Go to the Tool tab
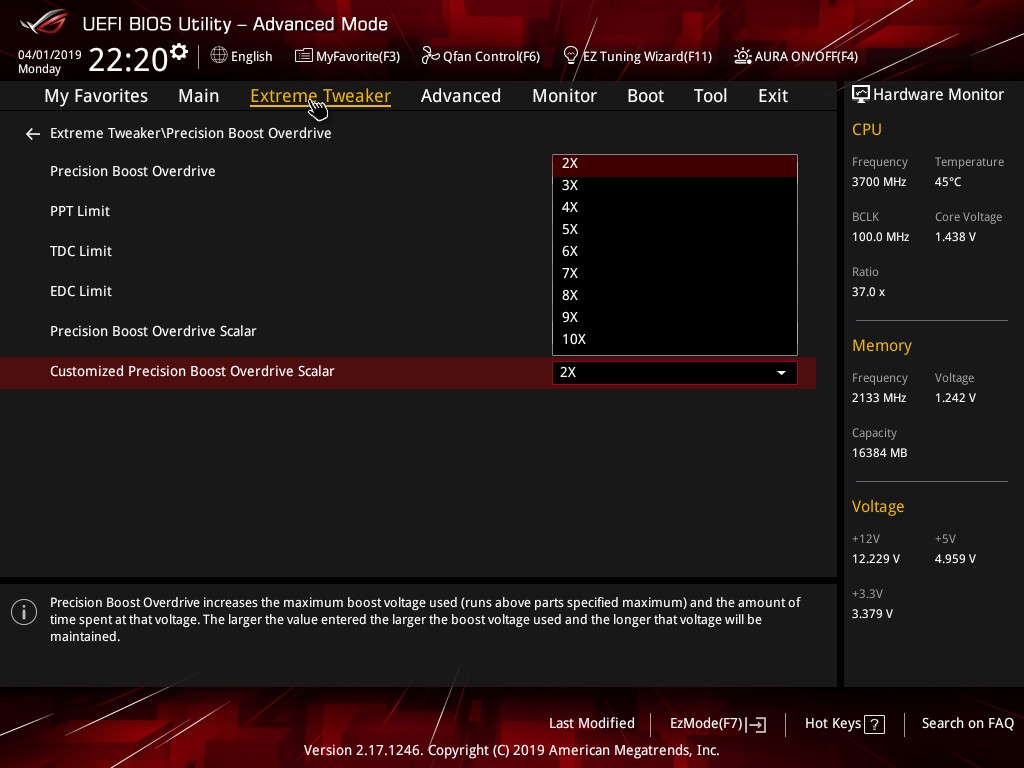 (711, 96)
